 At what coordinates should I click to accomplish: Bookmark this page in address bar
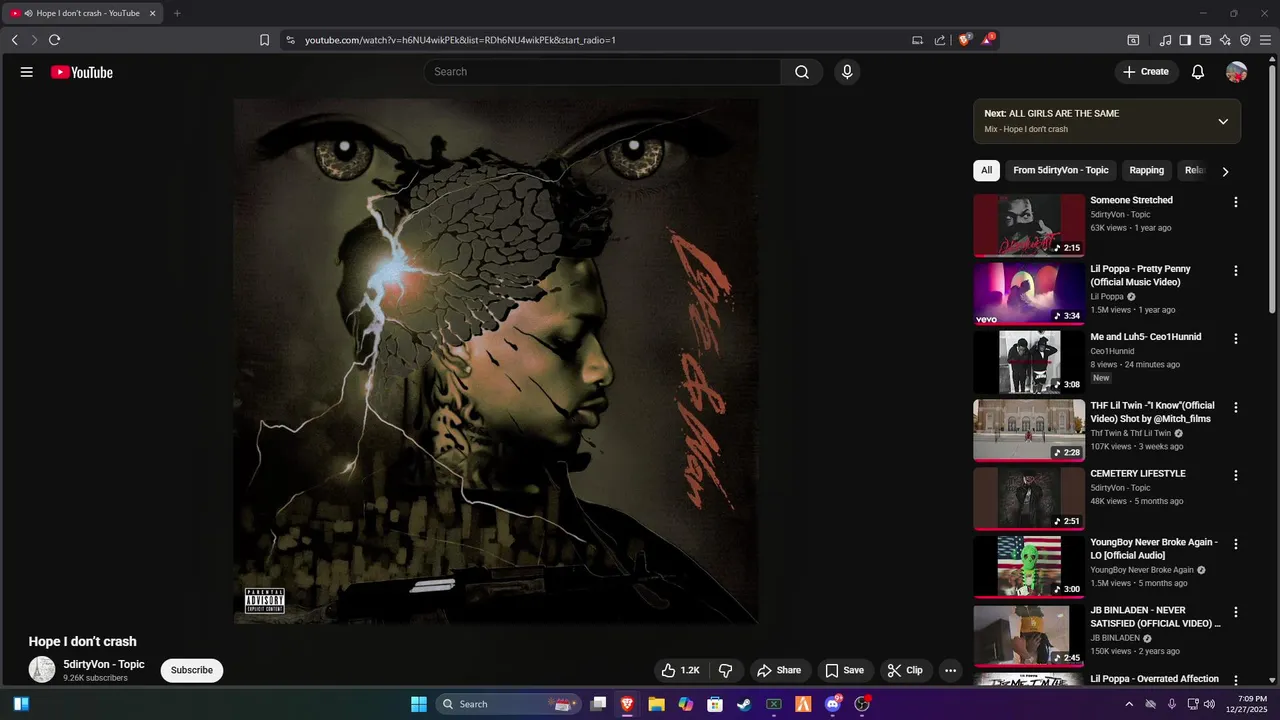click(264, 40)
